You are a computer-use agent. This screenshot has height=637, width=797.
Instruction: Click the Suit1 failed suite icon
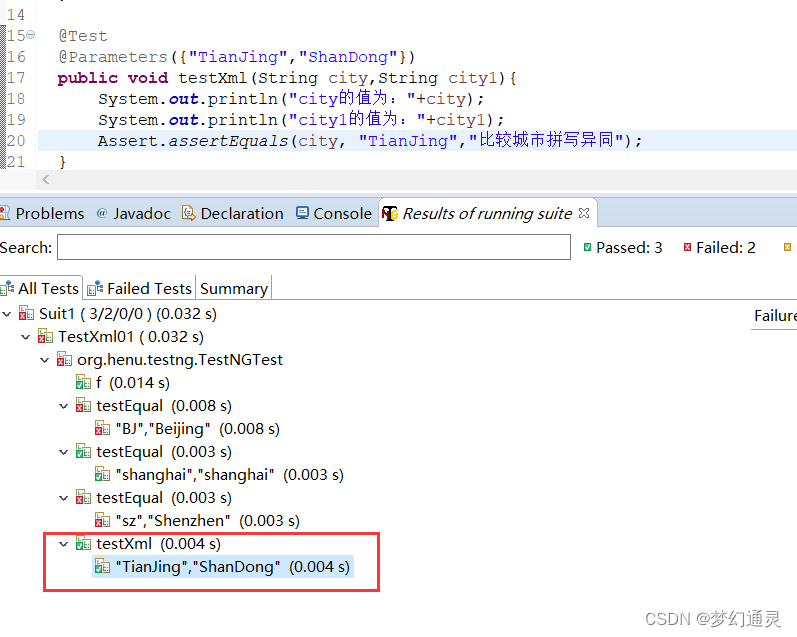26,314
